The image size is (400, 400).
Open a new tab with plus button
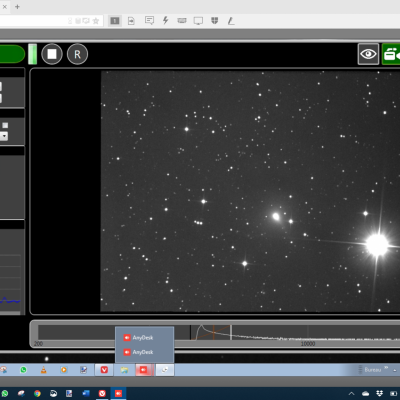(x=17, y=7)
